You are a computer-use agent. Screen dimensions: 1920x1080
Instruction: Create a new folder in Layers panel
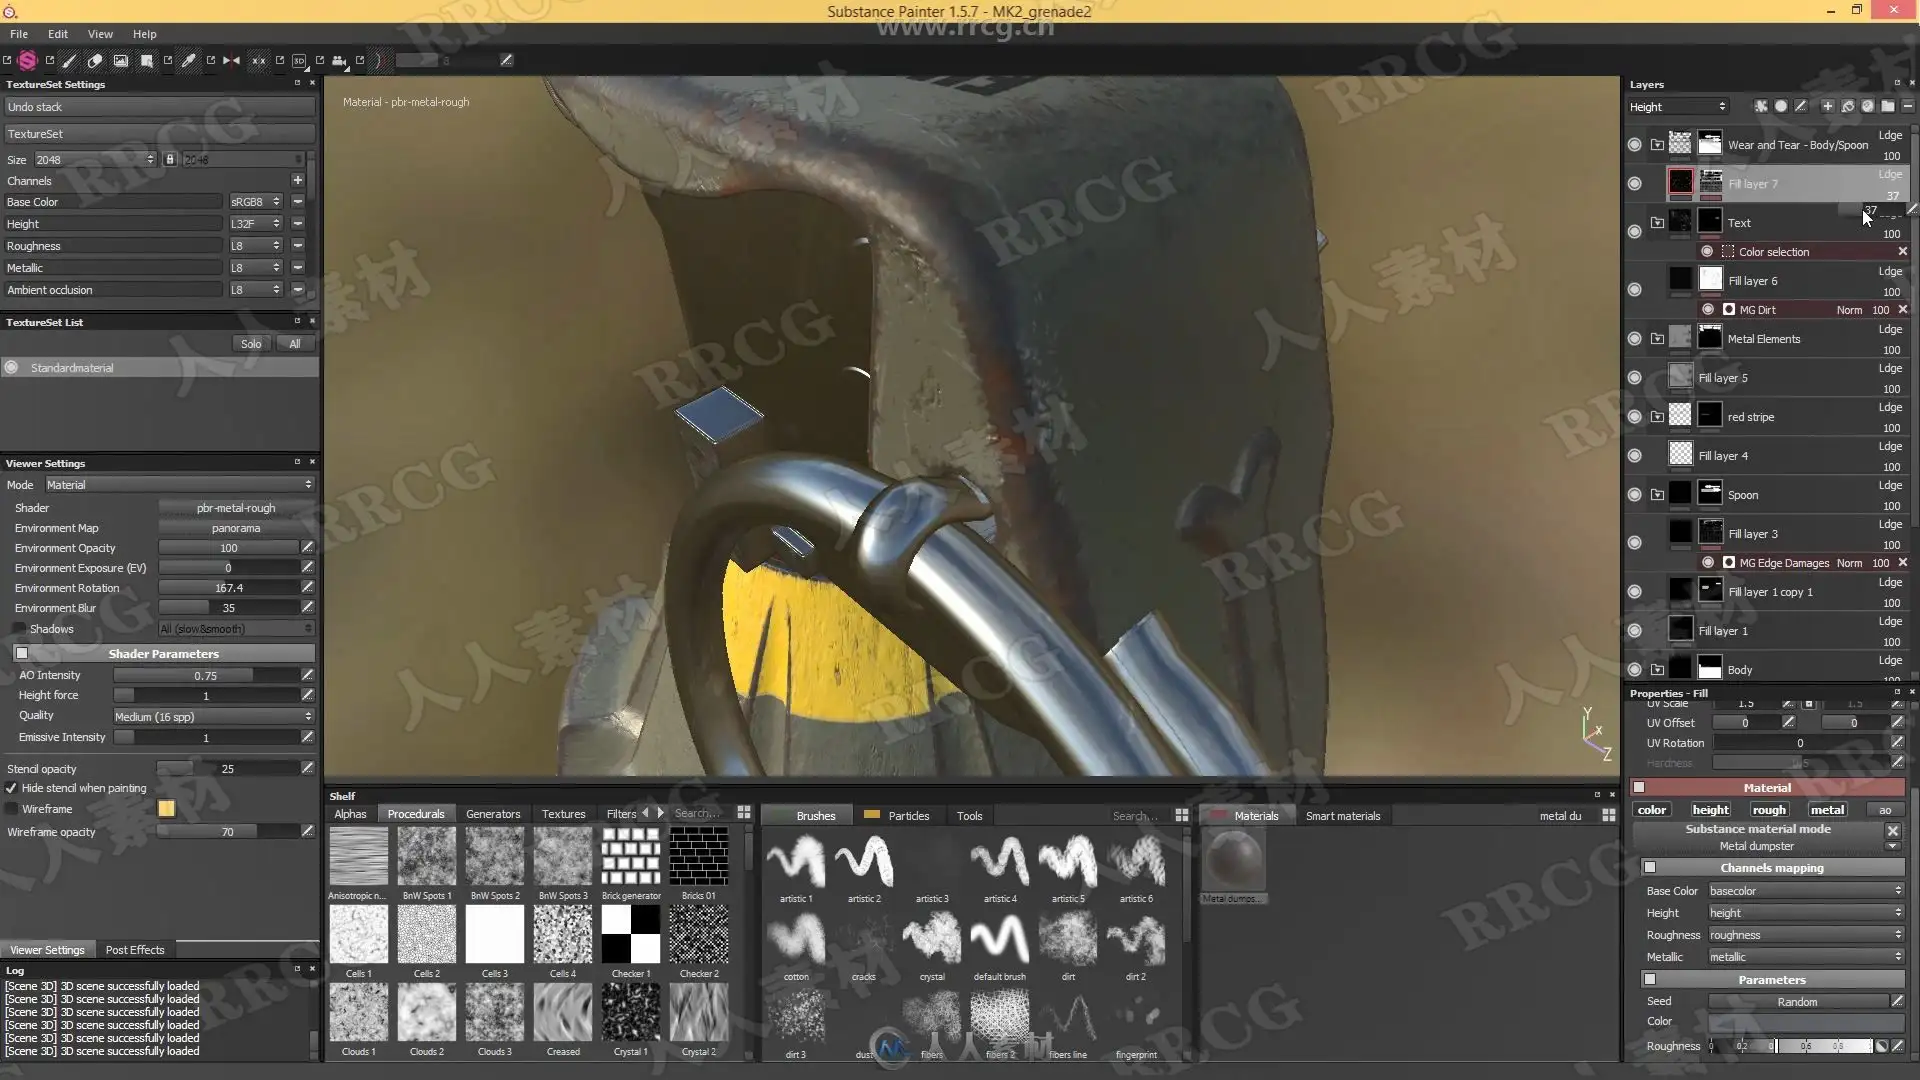(1887, 107)
